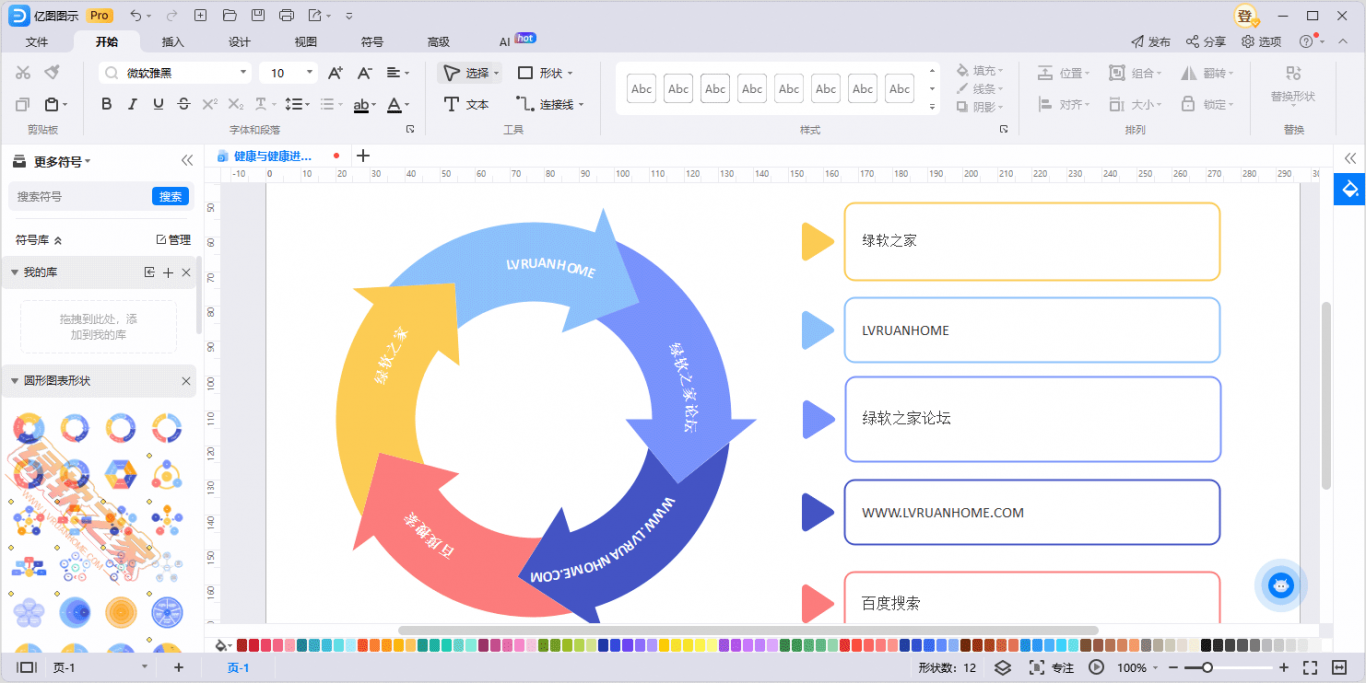Select the Text tool

click(x=466, y=104)
